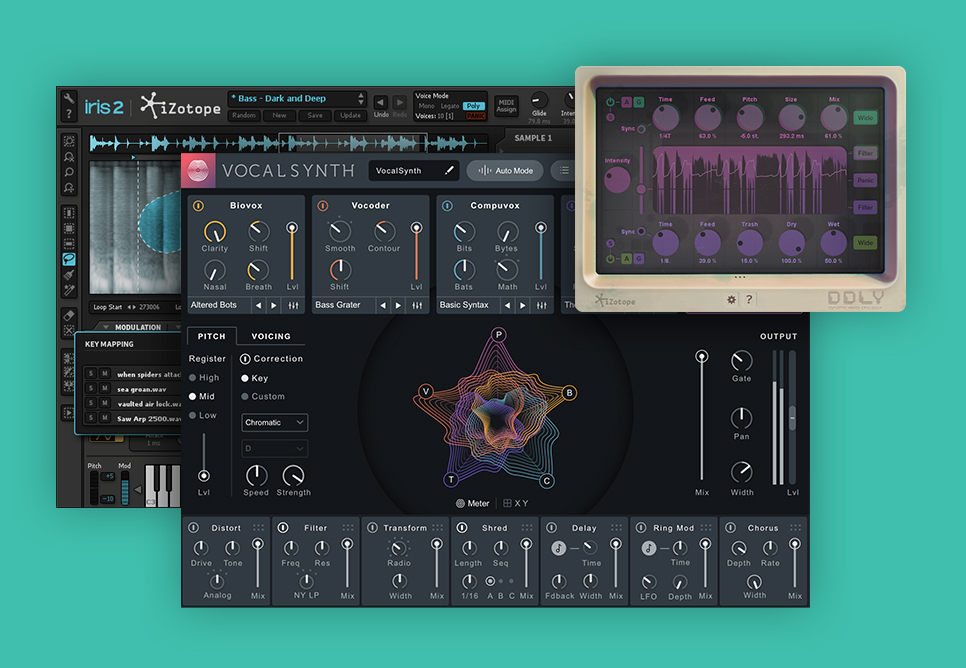Open Biovox advanced sliders settings icon

click(x=293, y=305)
